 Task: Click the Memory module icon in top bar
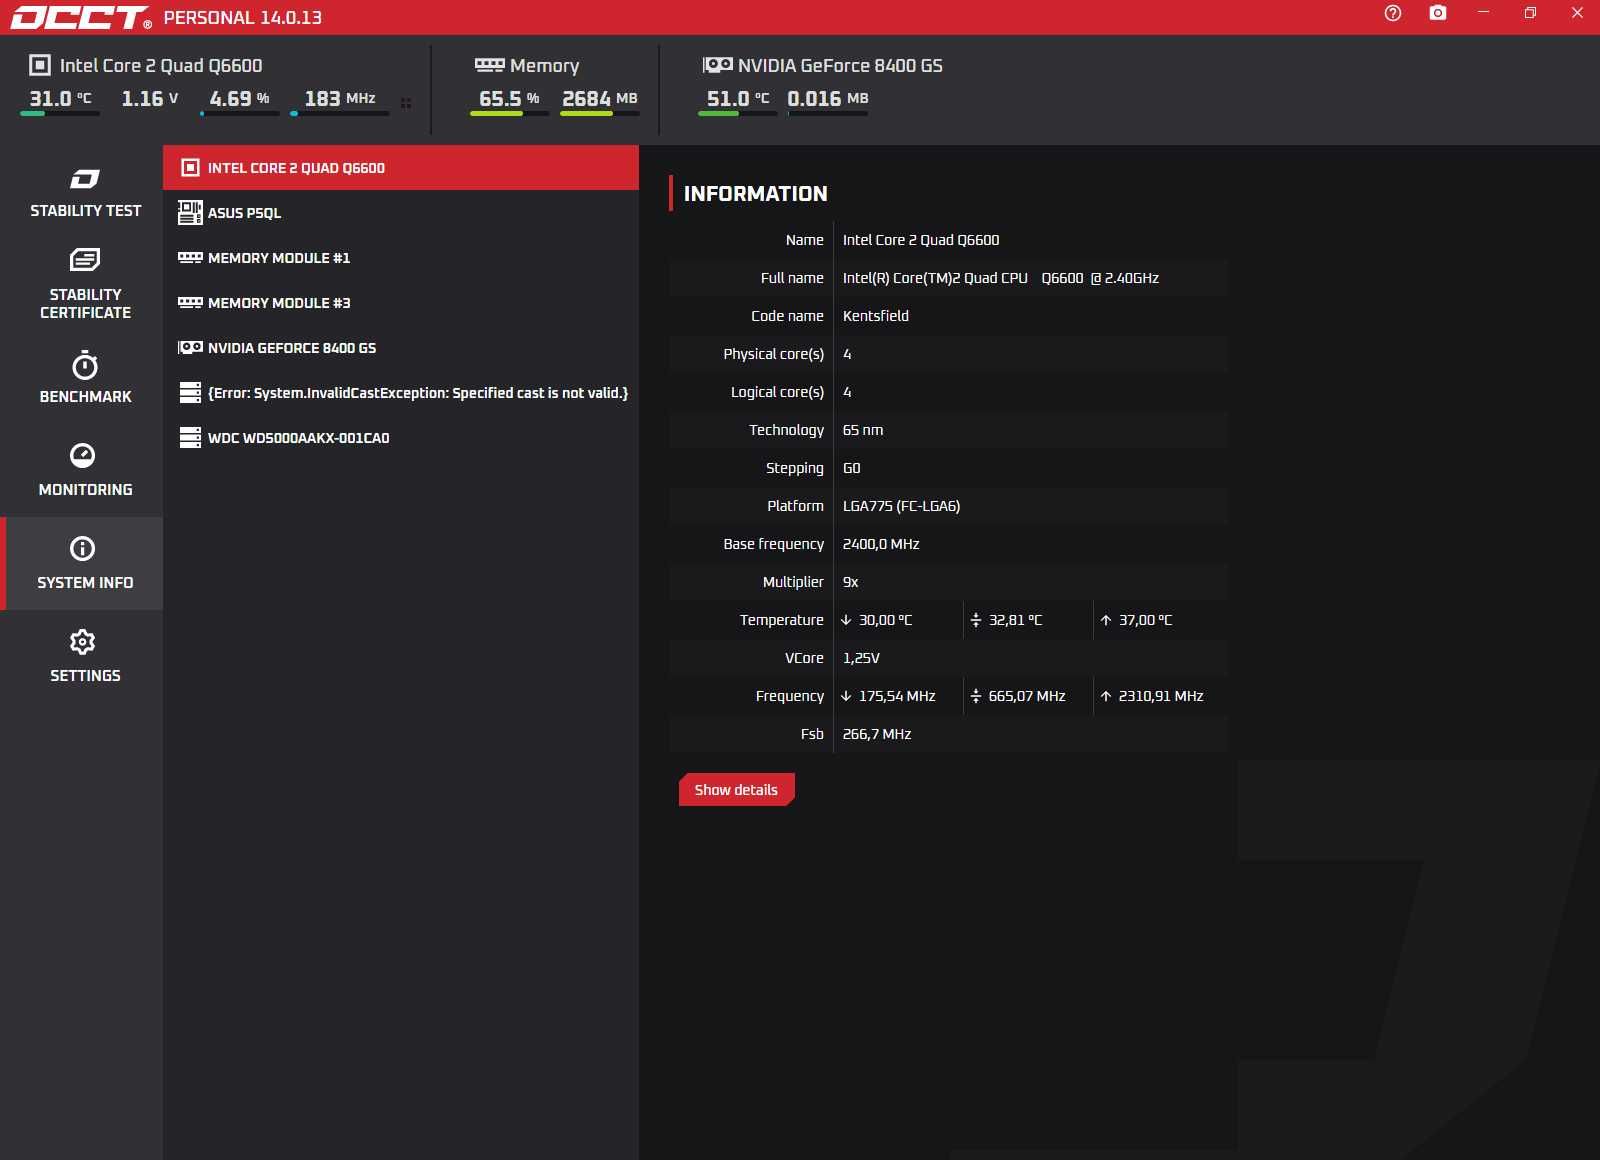click(x=489, y=65)
